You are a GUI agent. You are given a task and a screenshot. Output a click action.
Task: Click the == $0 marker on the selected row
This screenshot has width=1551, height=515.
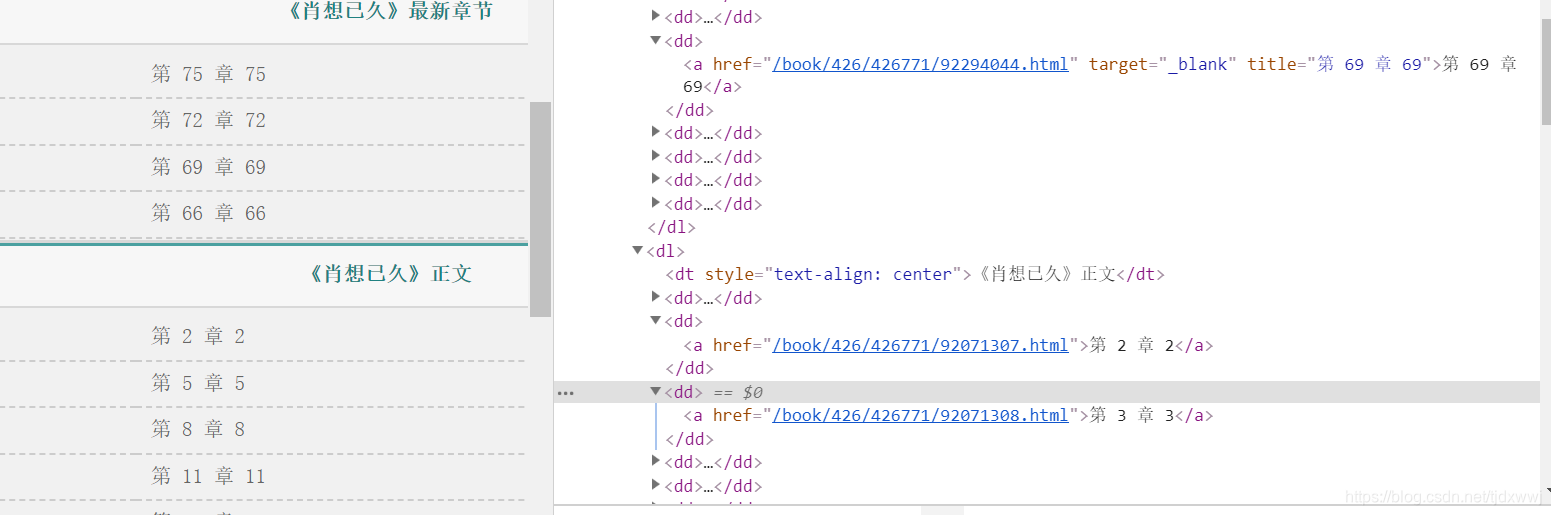coord(737,392)
